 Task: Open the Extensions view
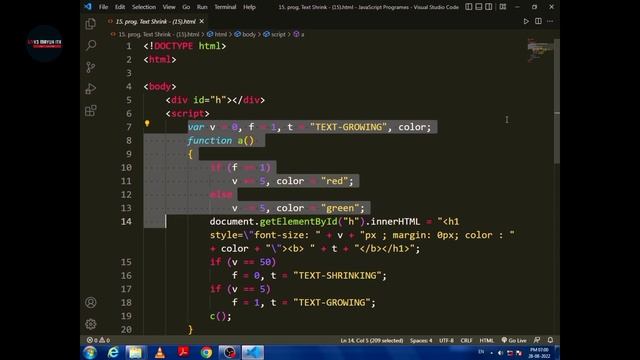pos(91,111)
